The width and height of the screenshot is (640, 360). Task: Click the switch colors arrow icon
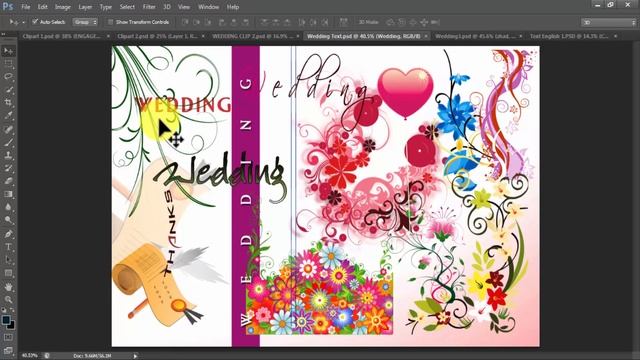tap(12, 311)
